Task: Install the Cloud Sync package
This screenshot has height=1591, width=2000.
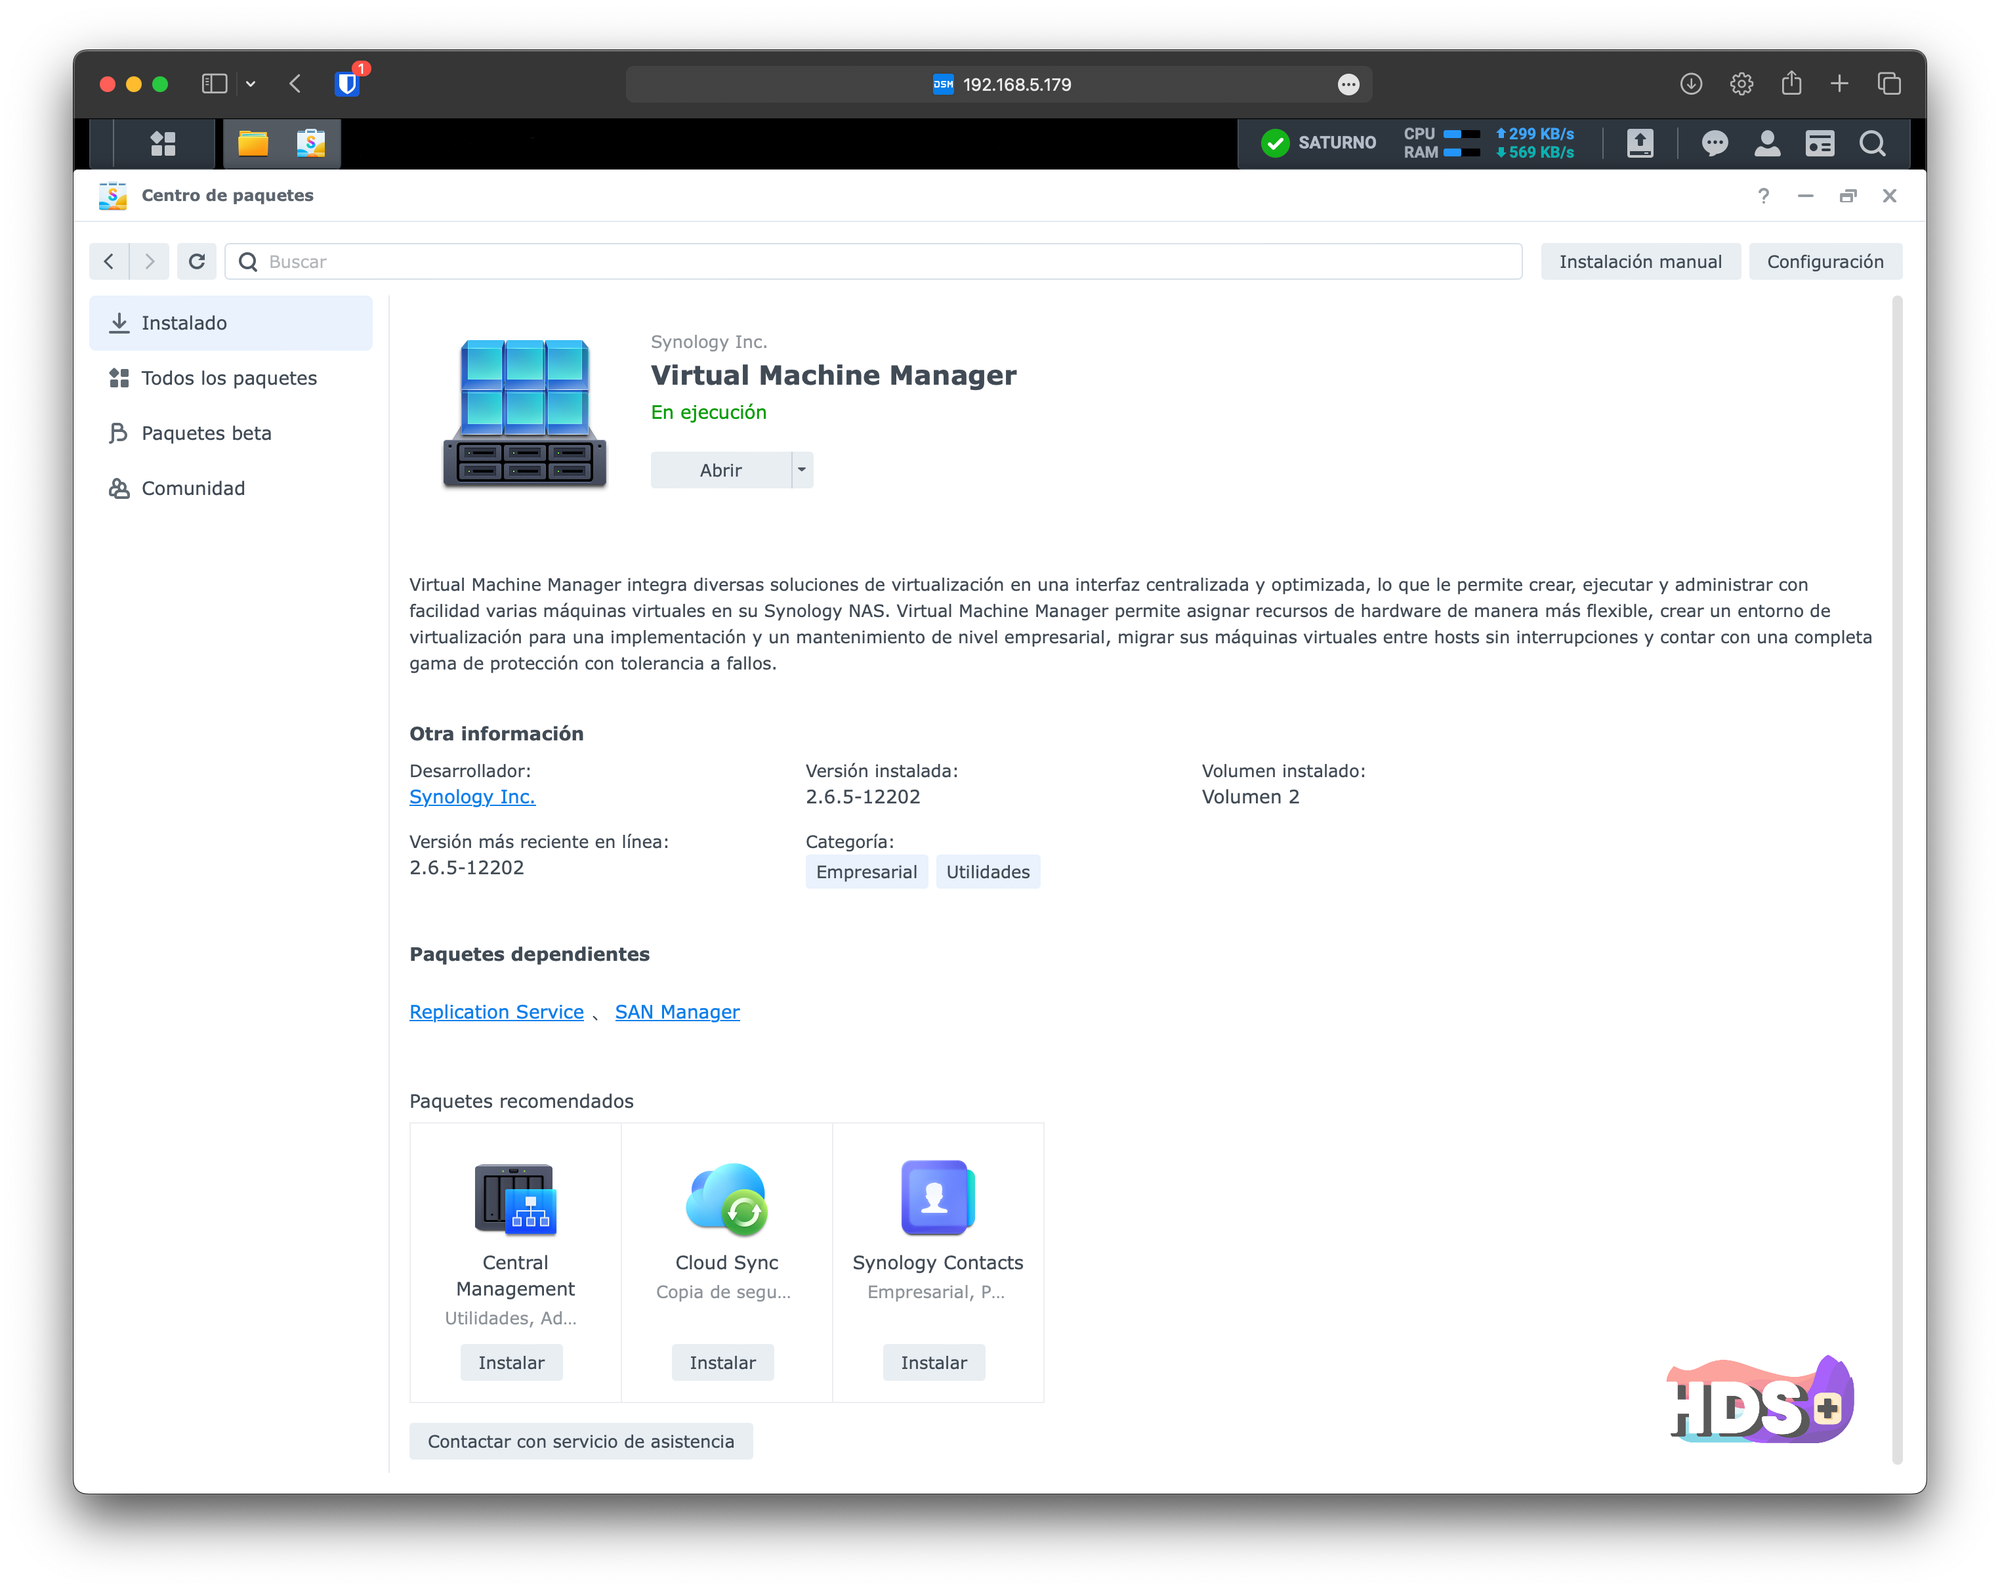Action: pos(722,1362)
